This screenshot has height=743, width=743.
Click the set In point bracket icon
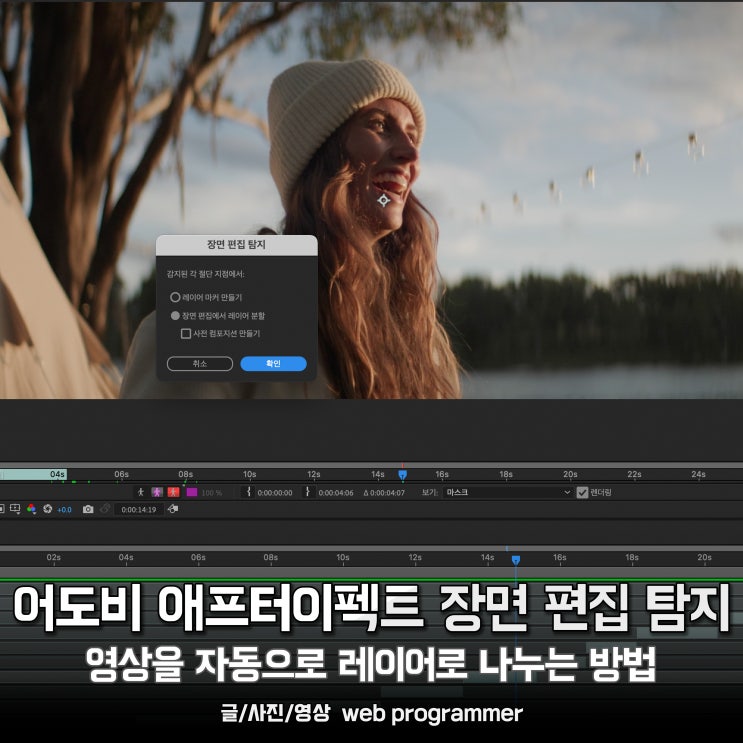(248, 492)
